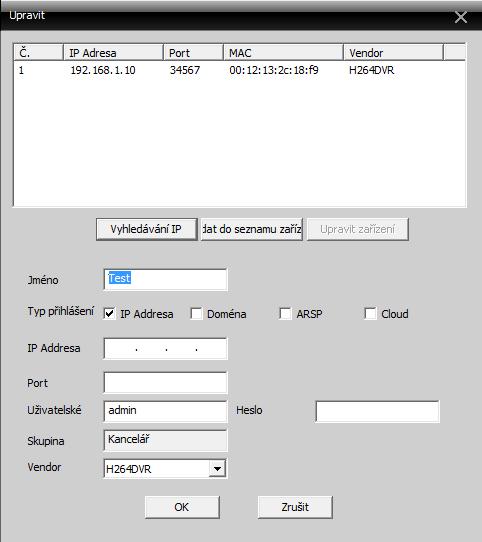
Task: Select device row 192.168.1.10
Action: pos(240,70)
